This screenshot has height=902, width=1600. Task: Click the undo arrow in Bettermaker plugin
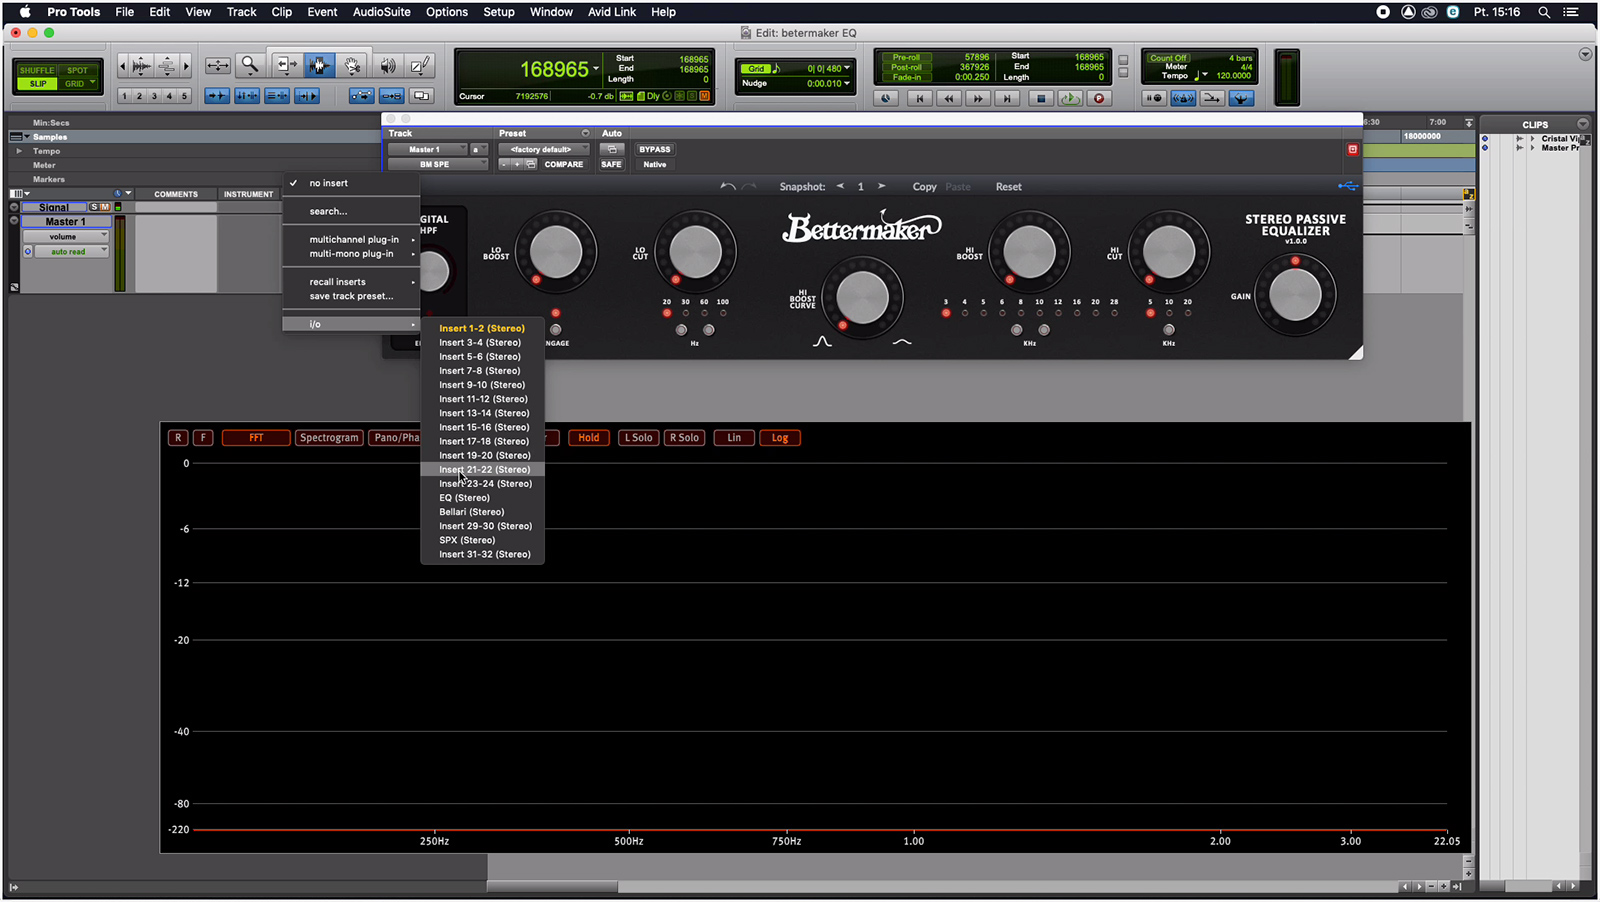click(727, 187)
